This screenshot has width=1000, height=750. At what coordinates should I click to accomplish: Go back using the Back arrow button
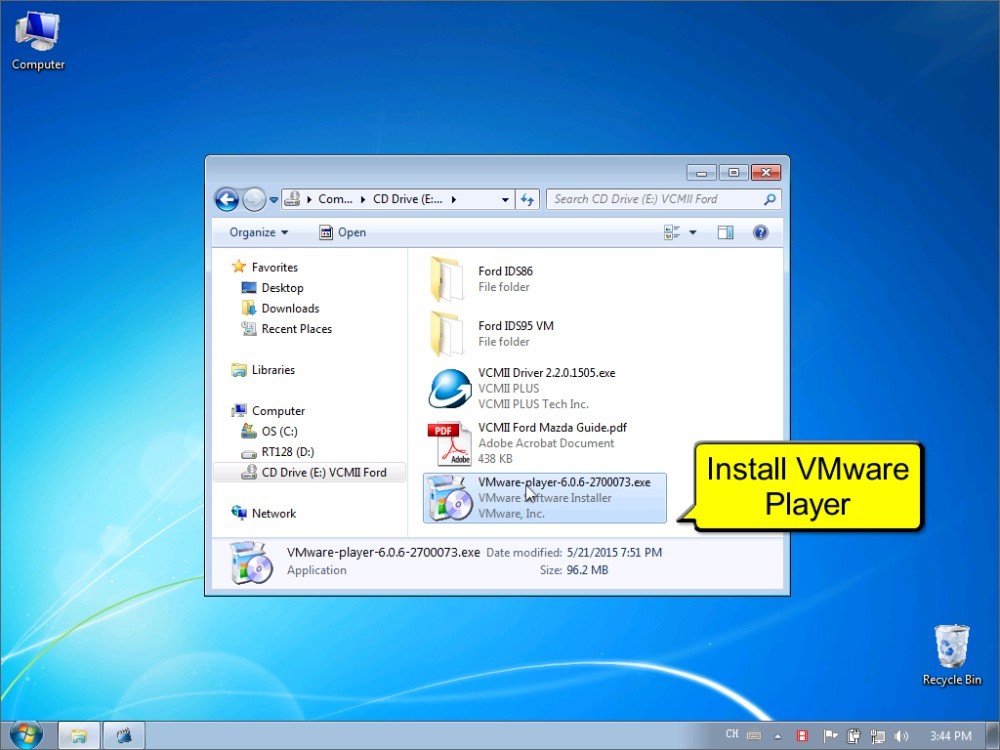[x=227, y=200]
